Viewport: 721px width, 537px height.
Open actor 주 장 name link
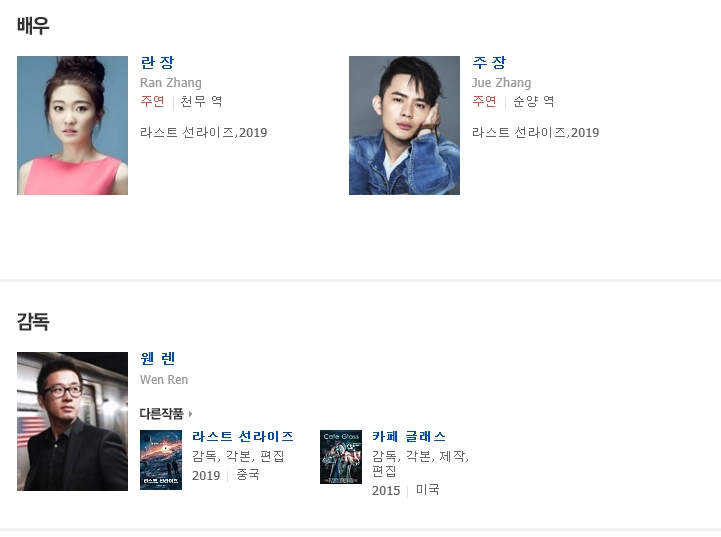(489, 63)
